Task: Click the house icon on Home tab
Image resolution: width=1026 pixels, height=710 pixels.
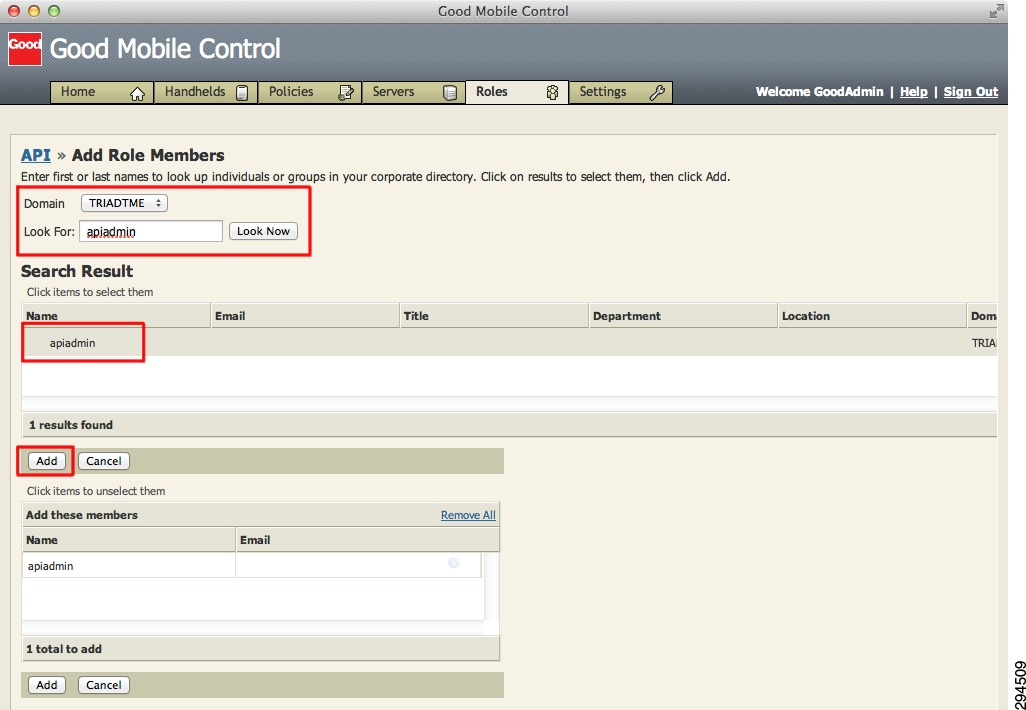Action: point(137,94)
